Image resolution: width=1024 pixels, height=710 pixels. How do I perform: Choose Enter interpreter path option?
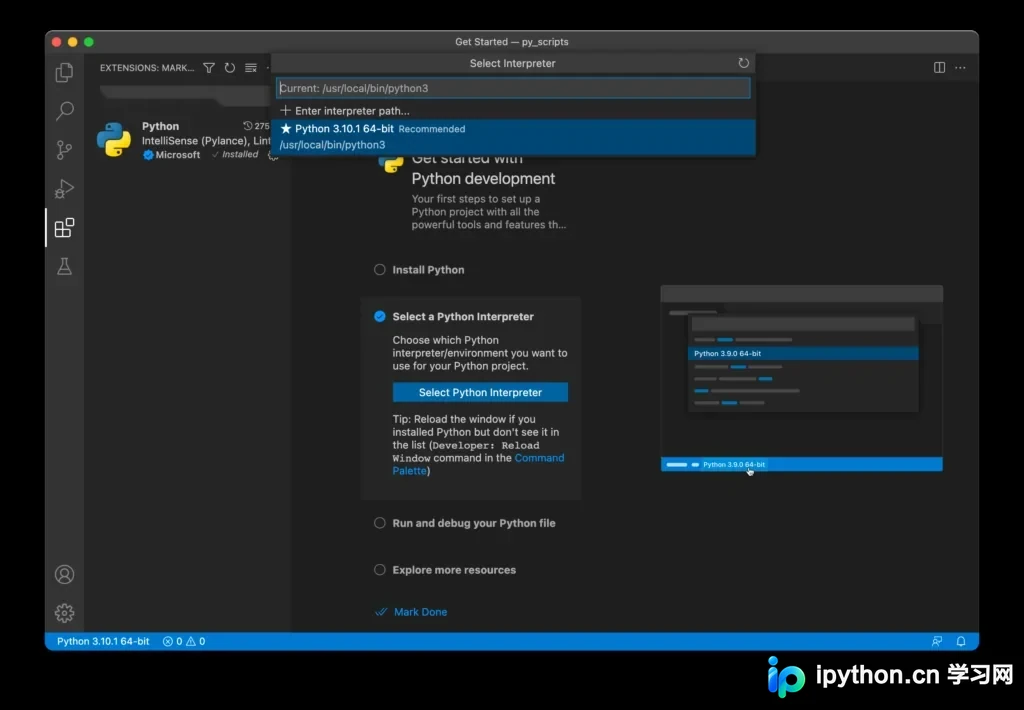coord(513,110)
